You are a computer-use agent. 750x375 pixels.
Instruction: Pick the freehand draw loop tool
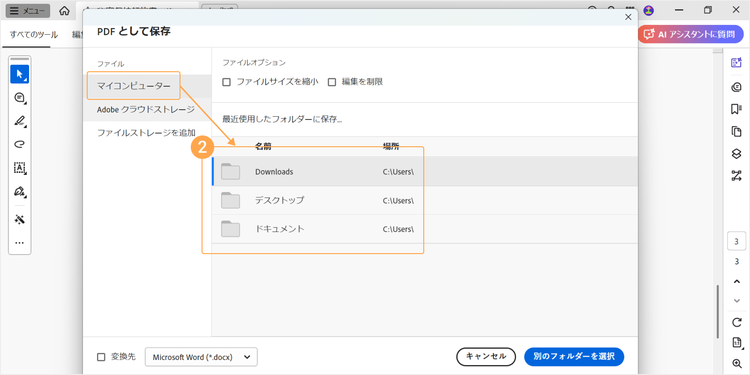point(20,144)
